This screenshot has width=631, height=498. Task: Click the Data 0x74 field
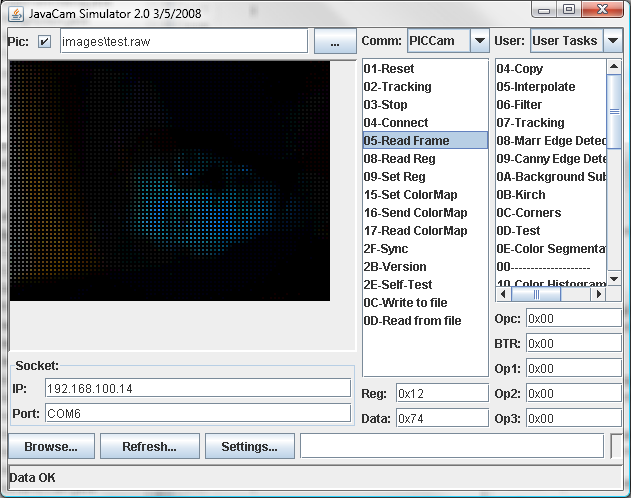click(x=442, y=418)
